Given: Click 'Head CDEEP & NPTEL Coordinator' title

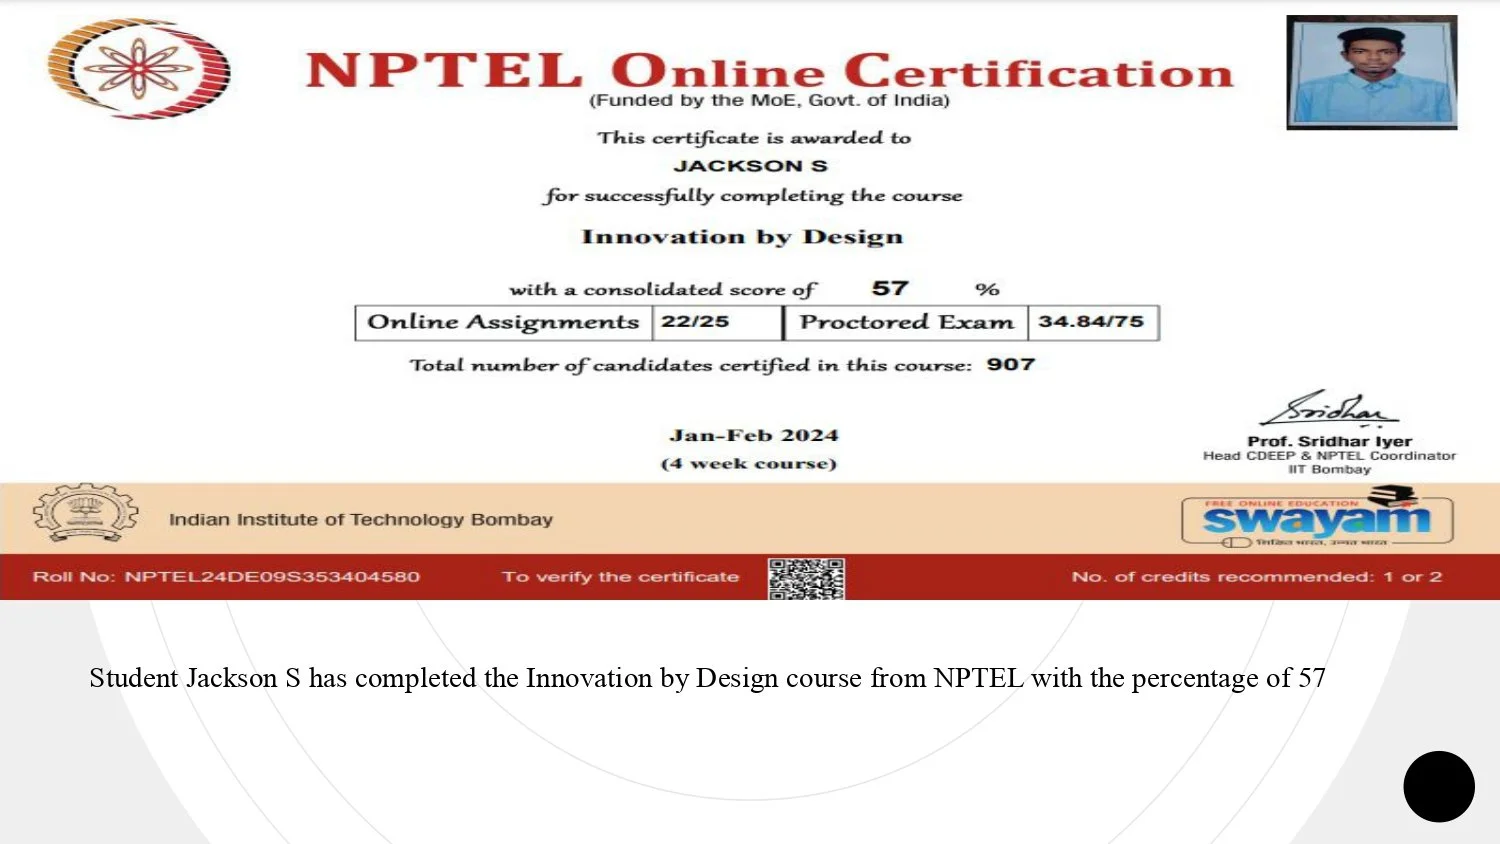Looking at the screenshot, I should [x=1329, y=456].
